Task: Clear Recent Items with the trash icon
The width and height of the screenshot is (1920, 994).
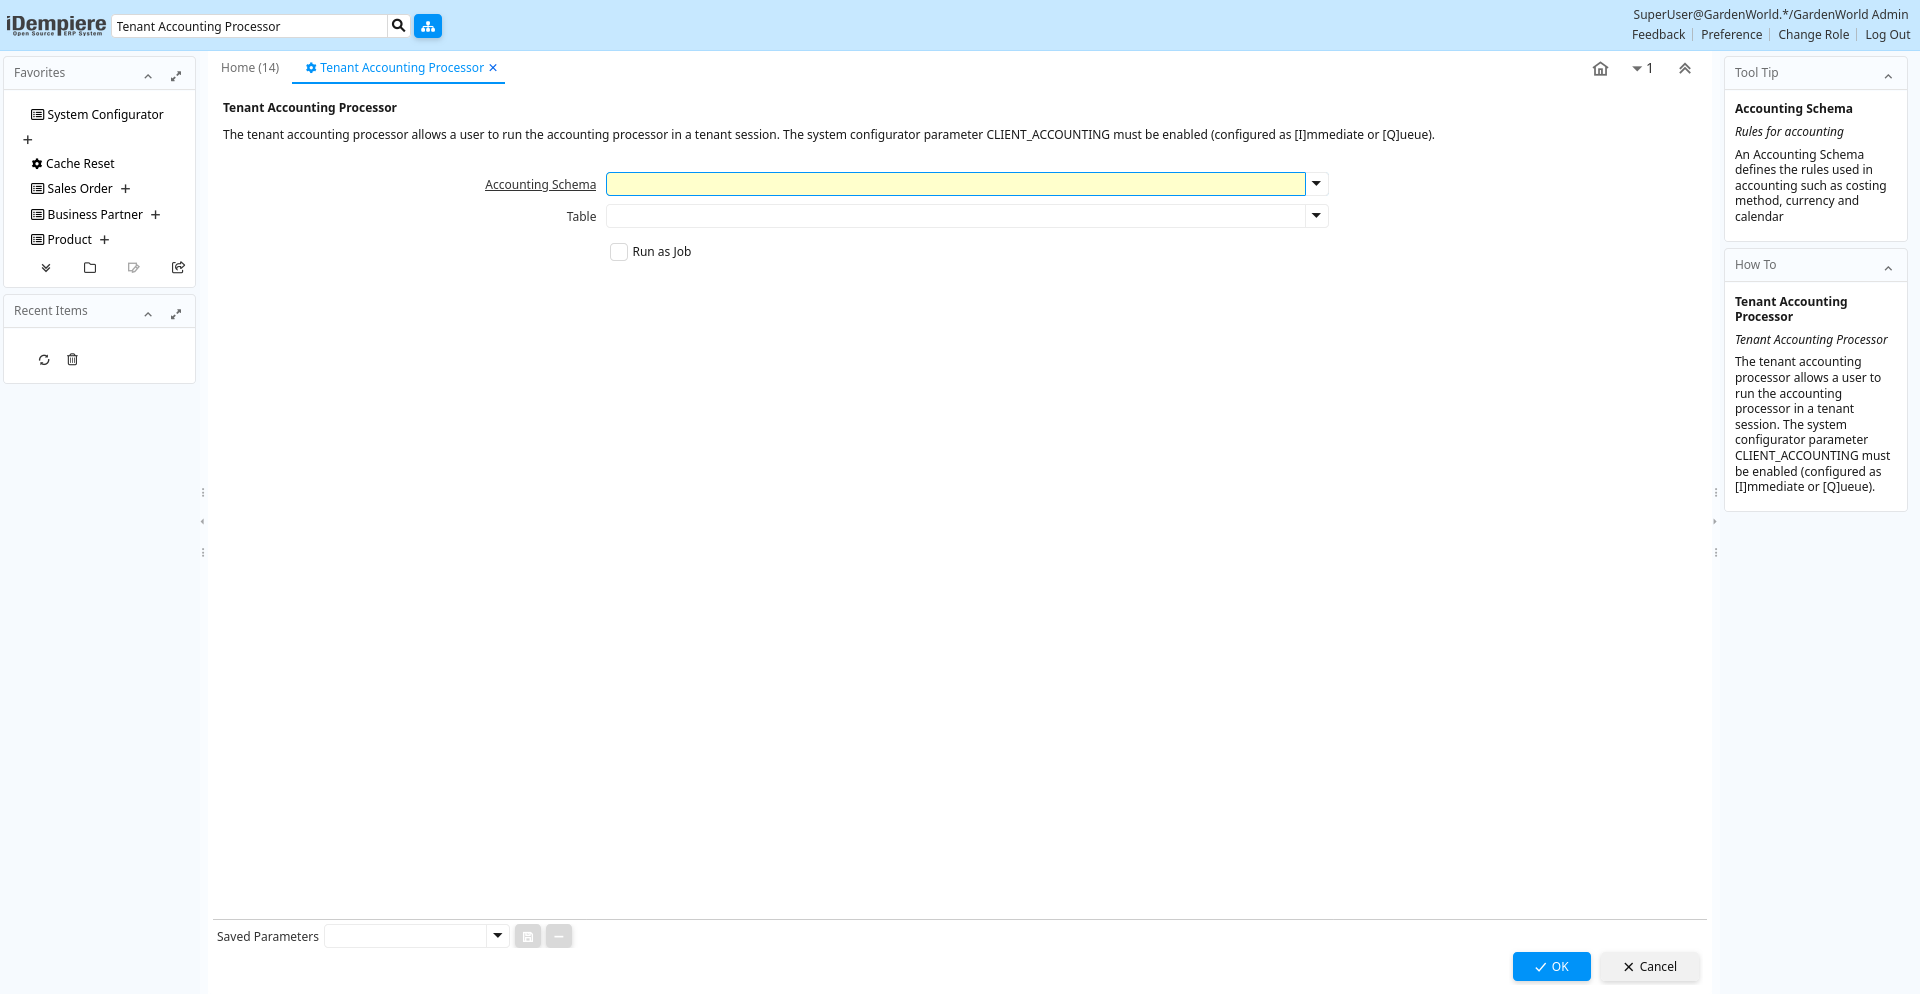Action: tap(72, 360)
